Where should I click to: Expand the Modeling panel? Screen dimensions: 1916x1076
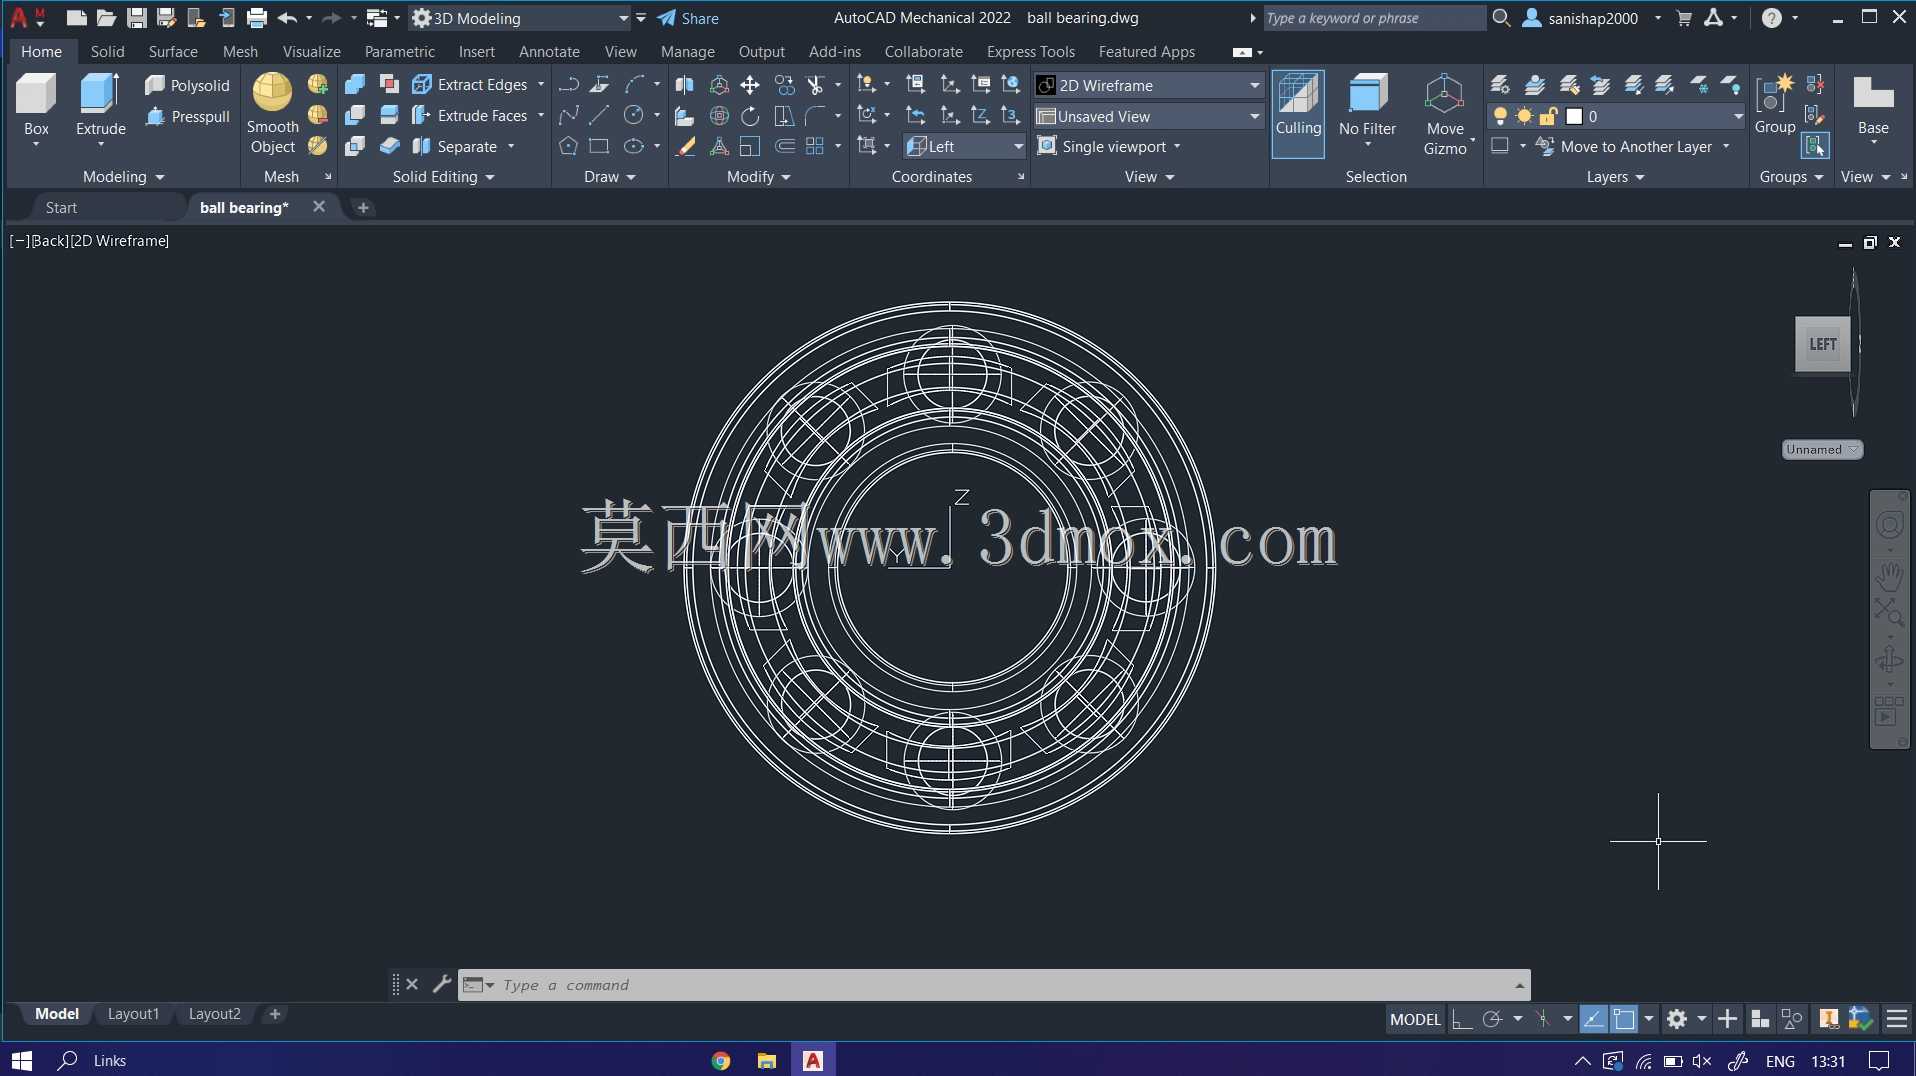(123, 176)
